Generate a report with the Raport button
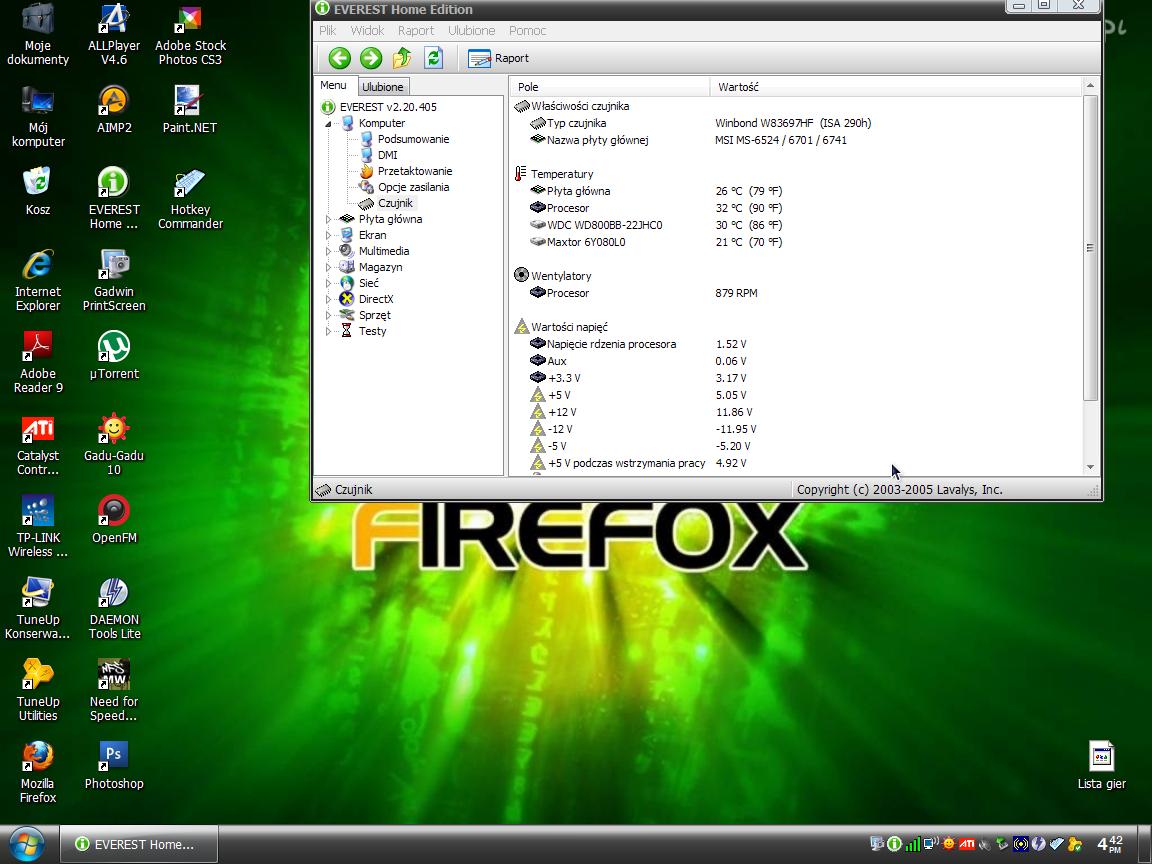This screenshot has height=864, width=1152. click(498, 58)
